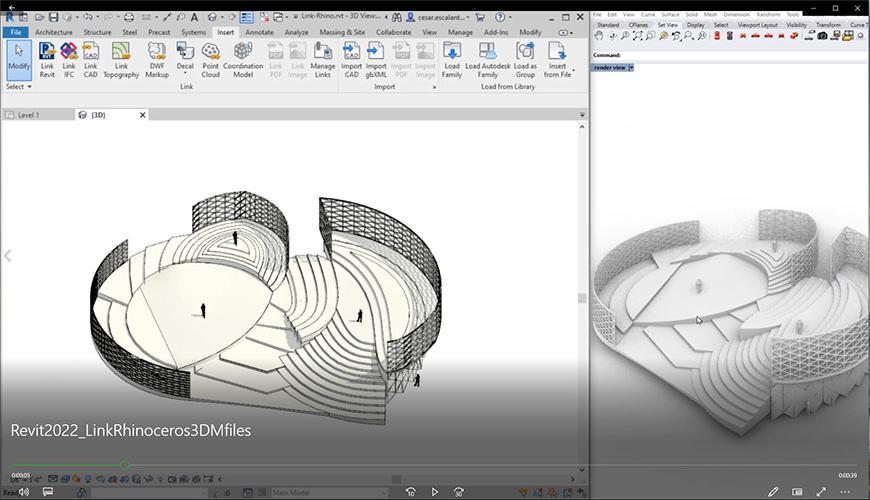Open the render view dropdown in Rhino
This screenshot has height=500, width=870.
click(631, 68)
